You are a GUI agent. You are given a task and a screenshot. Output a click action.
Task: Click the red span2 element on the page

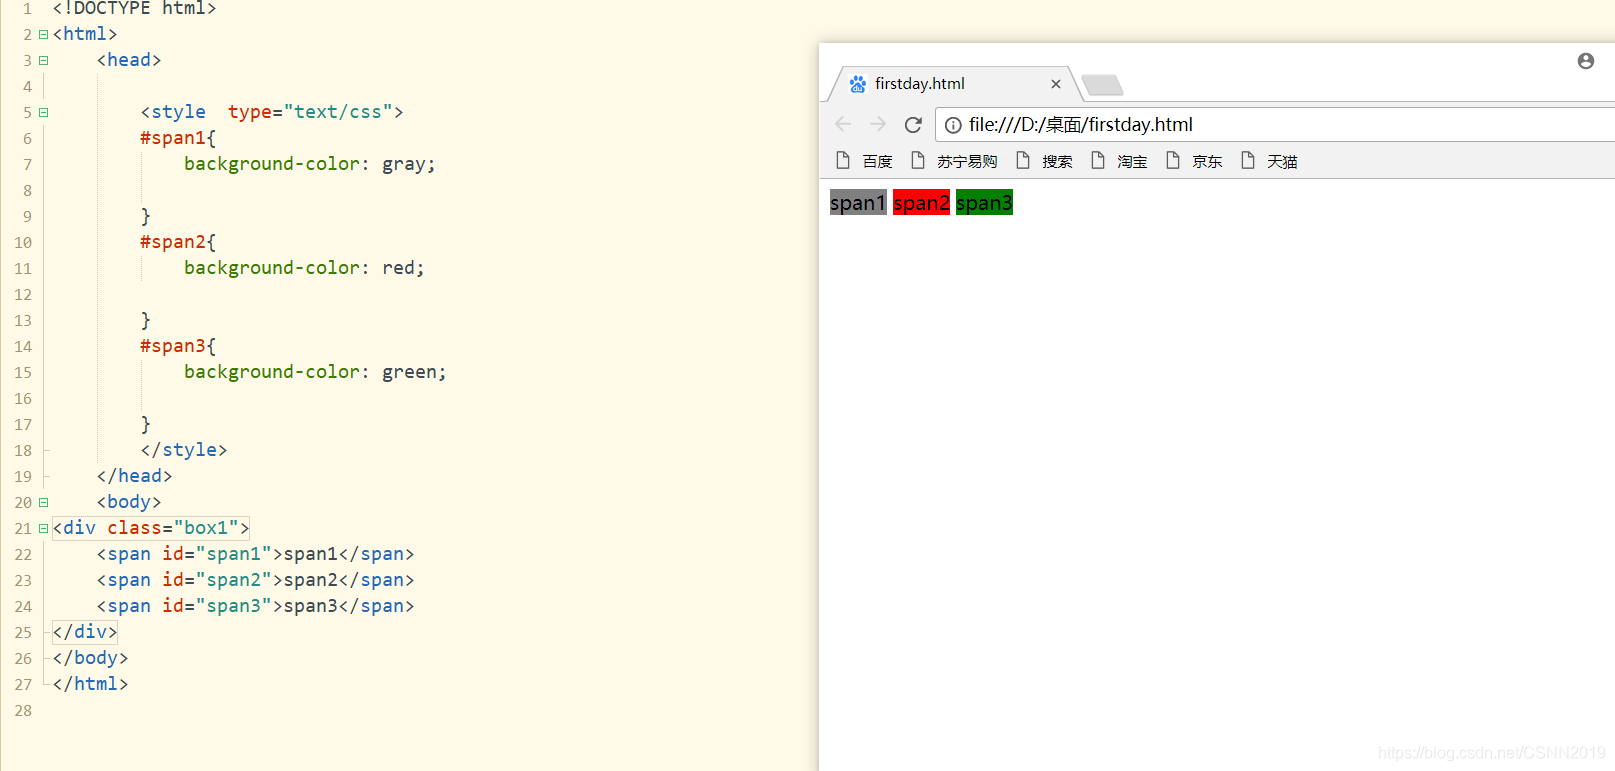[x=921, y=202]
